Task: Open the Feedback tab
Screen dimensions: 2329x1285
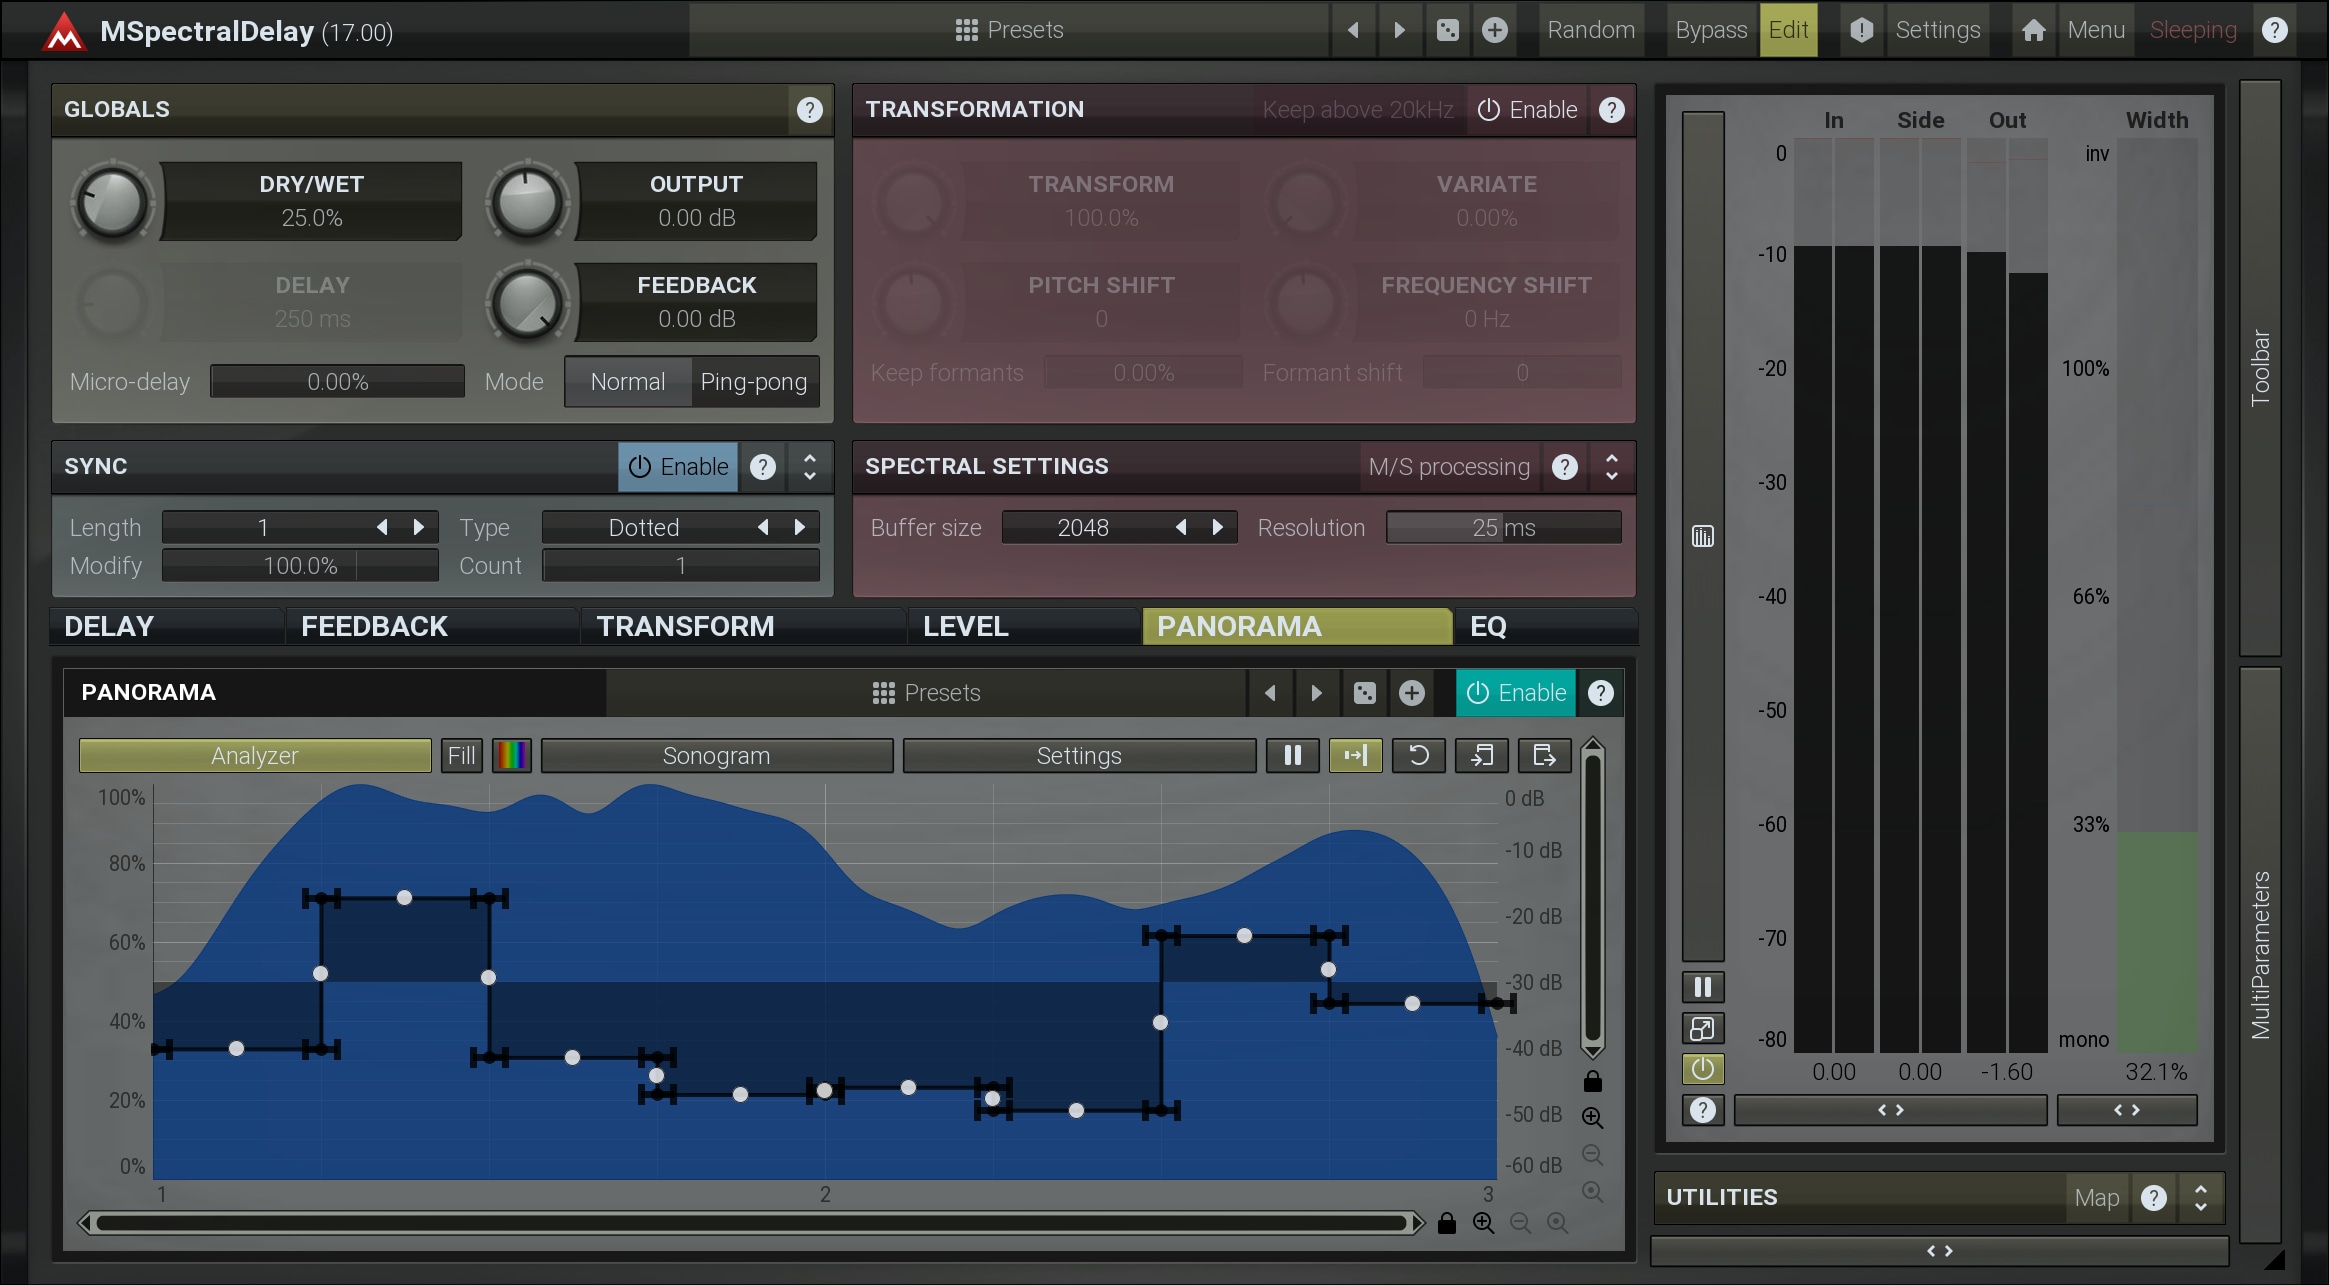Action: pos(374,627)
